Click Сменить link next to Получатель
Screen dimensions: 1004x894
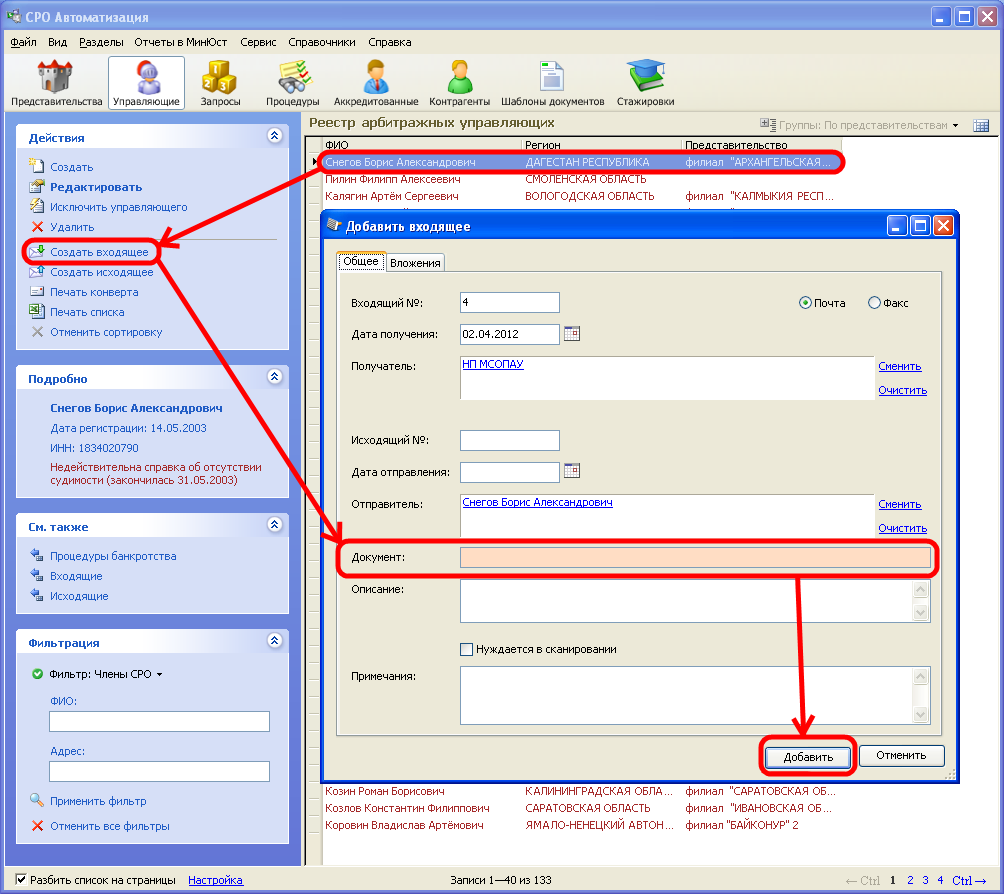tap(899, 366)
